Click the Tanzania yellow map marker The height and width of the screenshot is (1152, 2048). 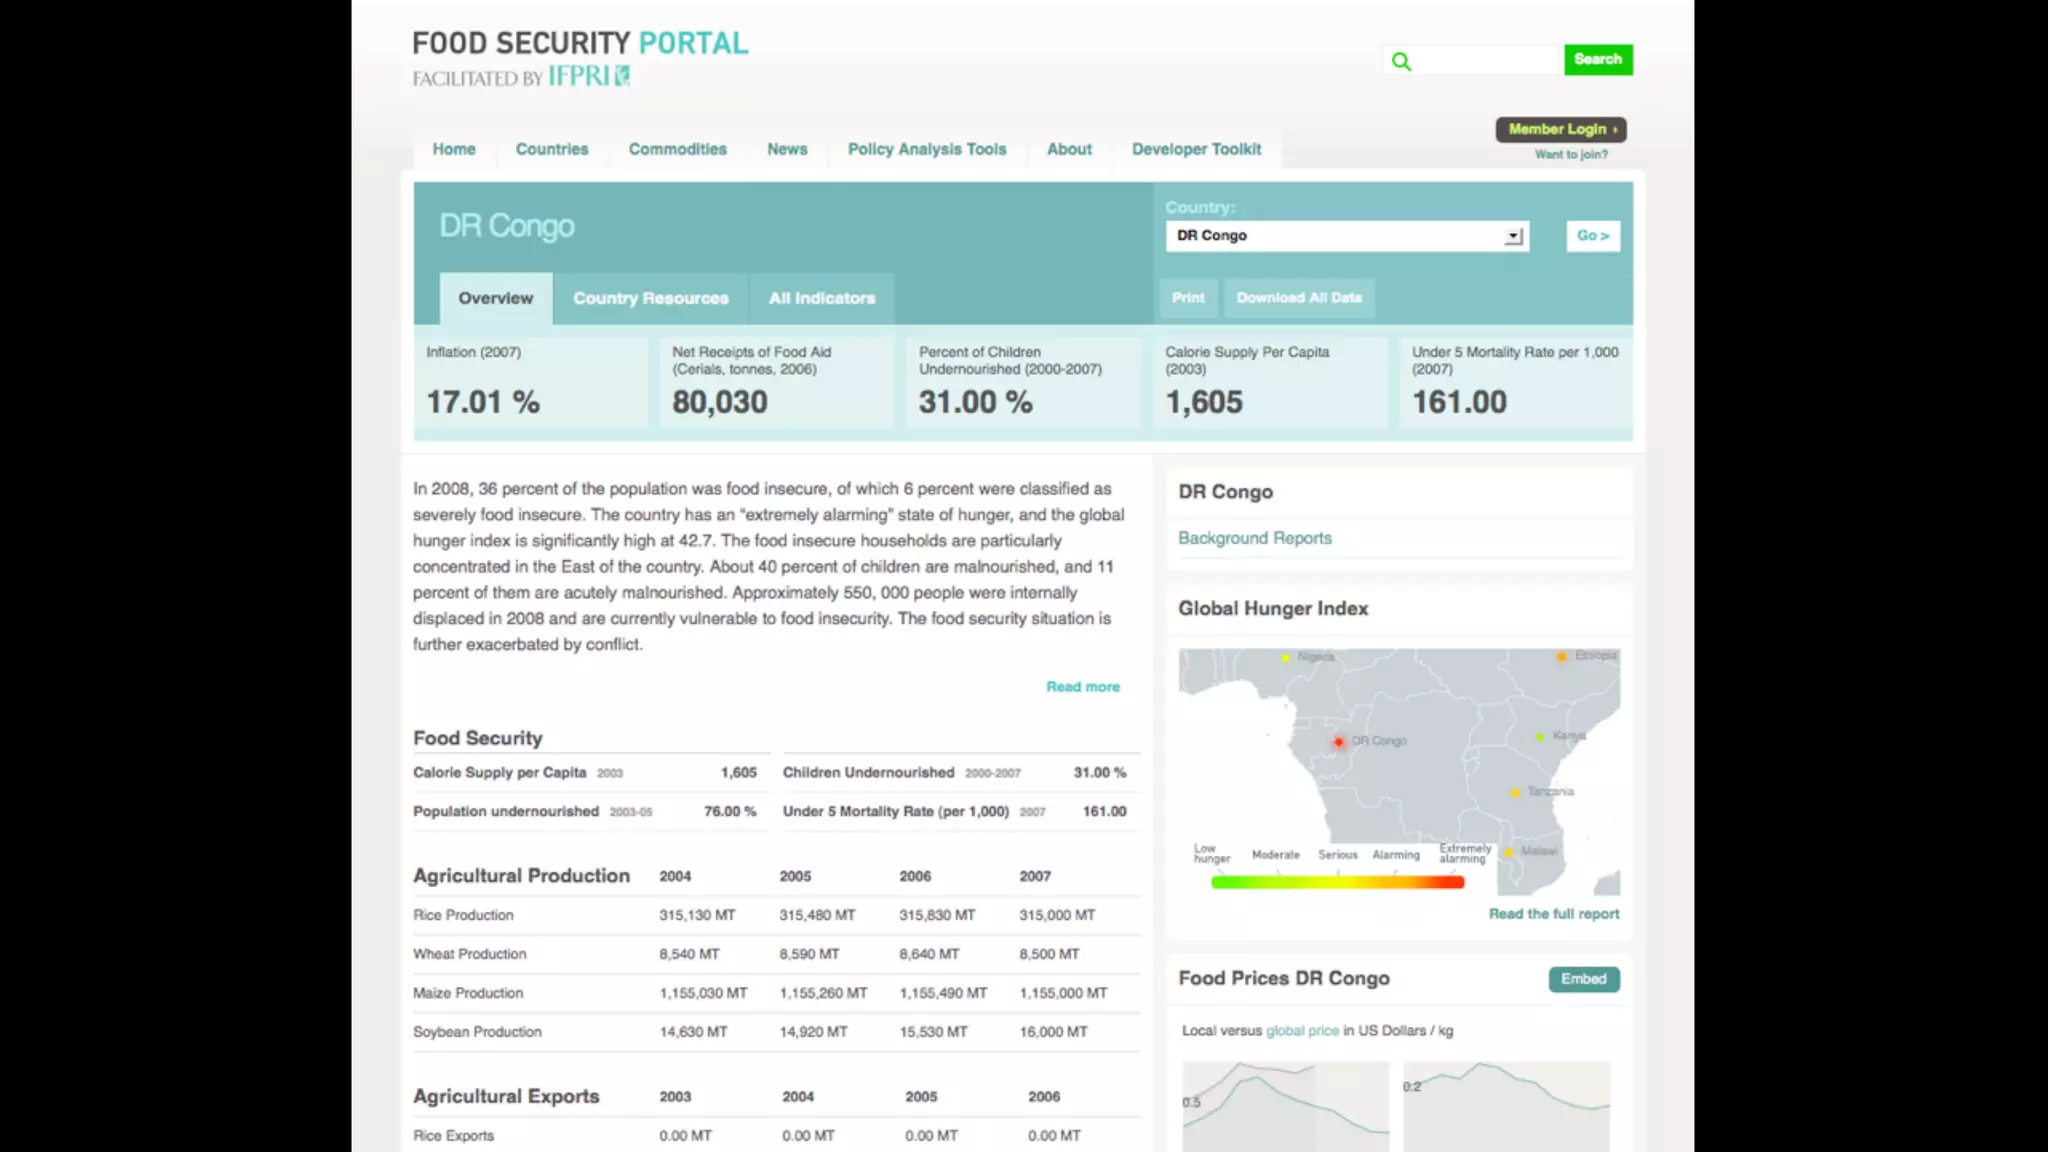pos(1515,792)
